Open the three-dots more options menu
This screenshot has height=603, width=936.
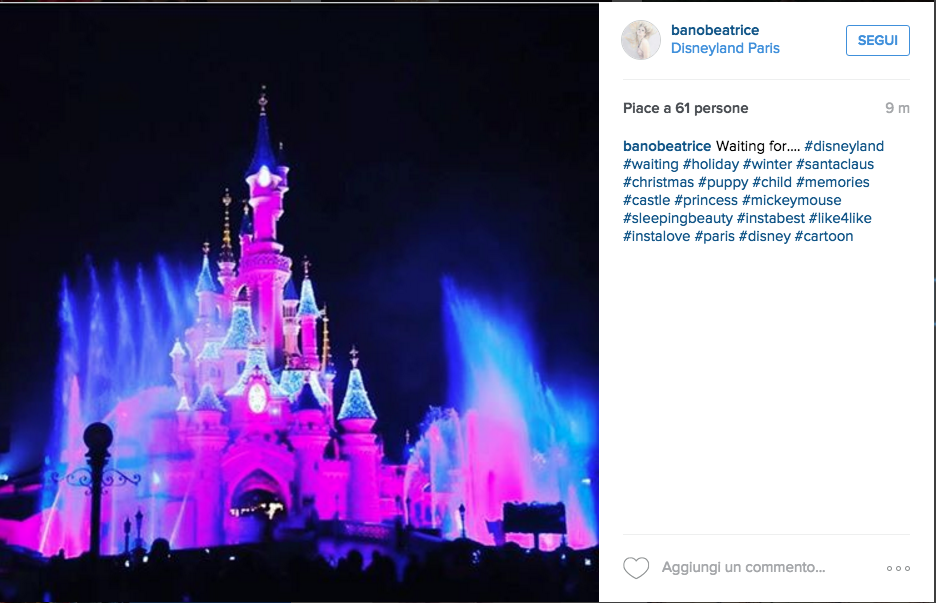[898, 568]
